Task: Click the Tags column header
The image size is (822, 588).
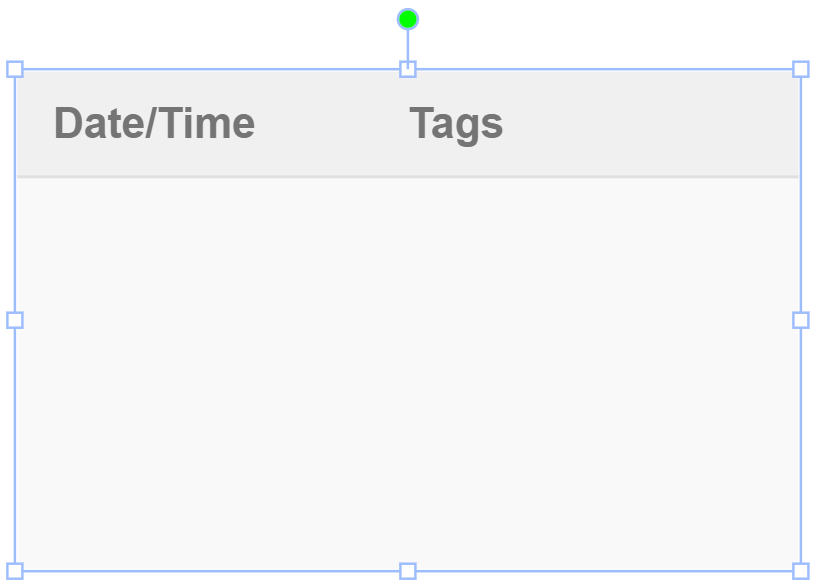Action: point(456,124)
